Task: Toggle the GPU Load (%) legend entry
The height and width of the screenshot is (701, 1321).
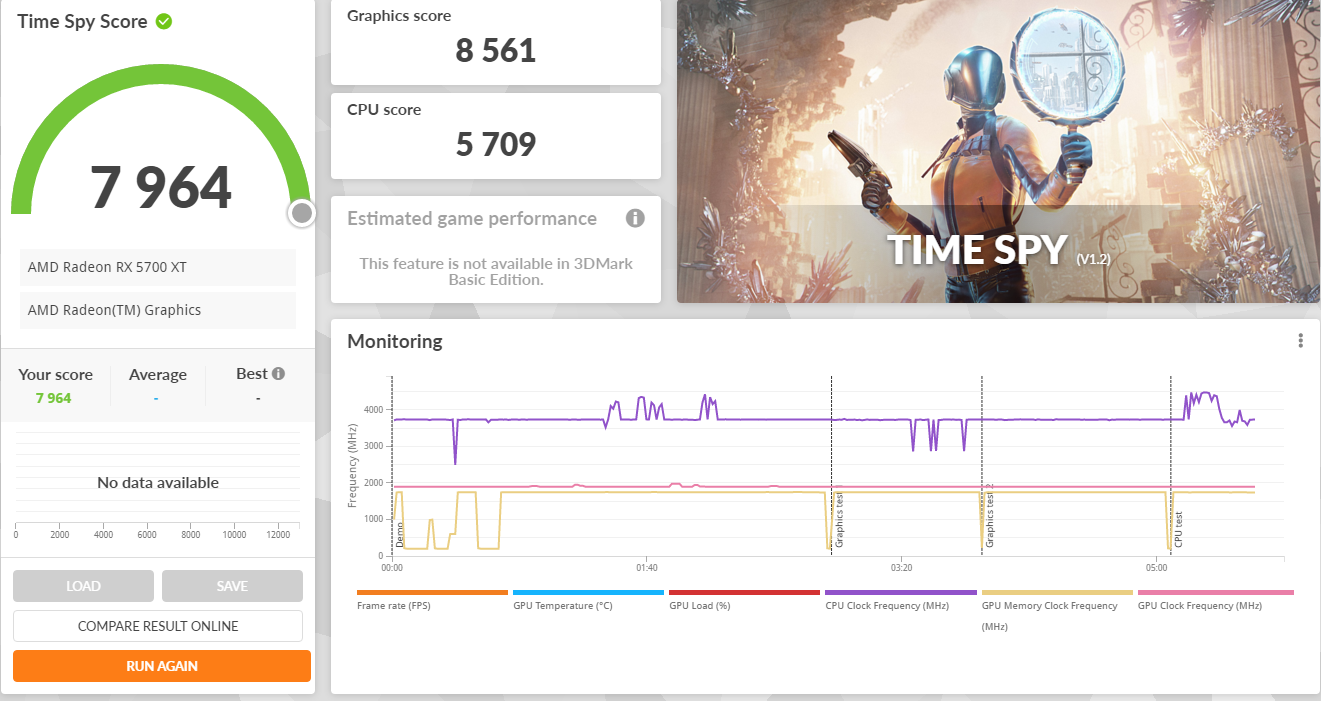Action: (744, 600)
